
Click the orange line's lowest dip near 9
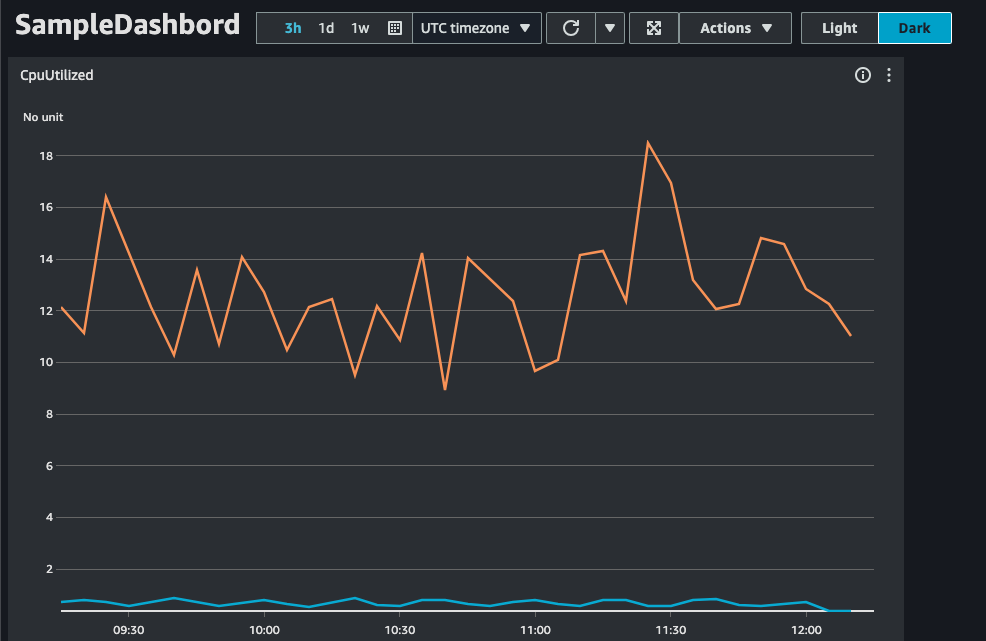[x=445, y=388]
